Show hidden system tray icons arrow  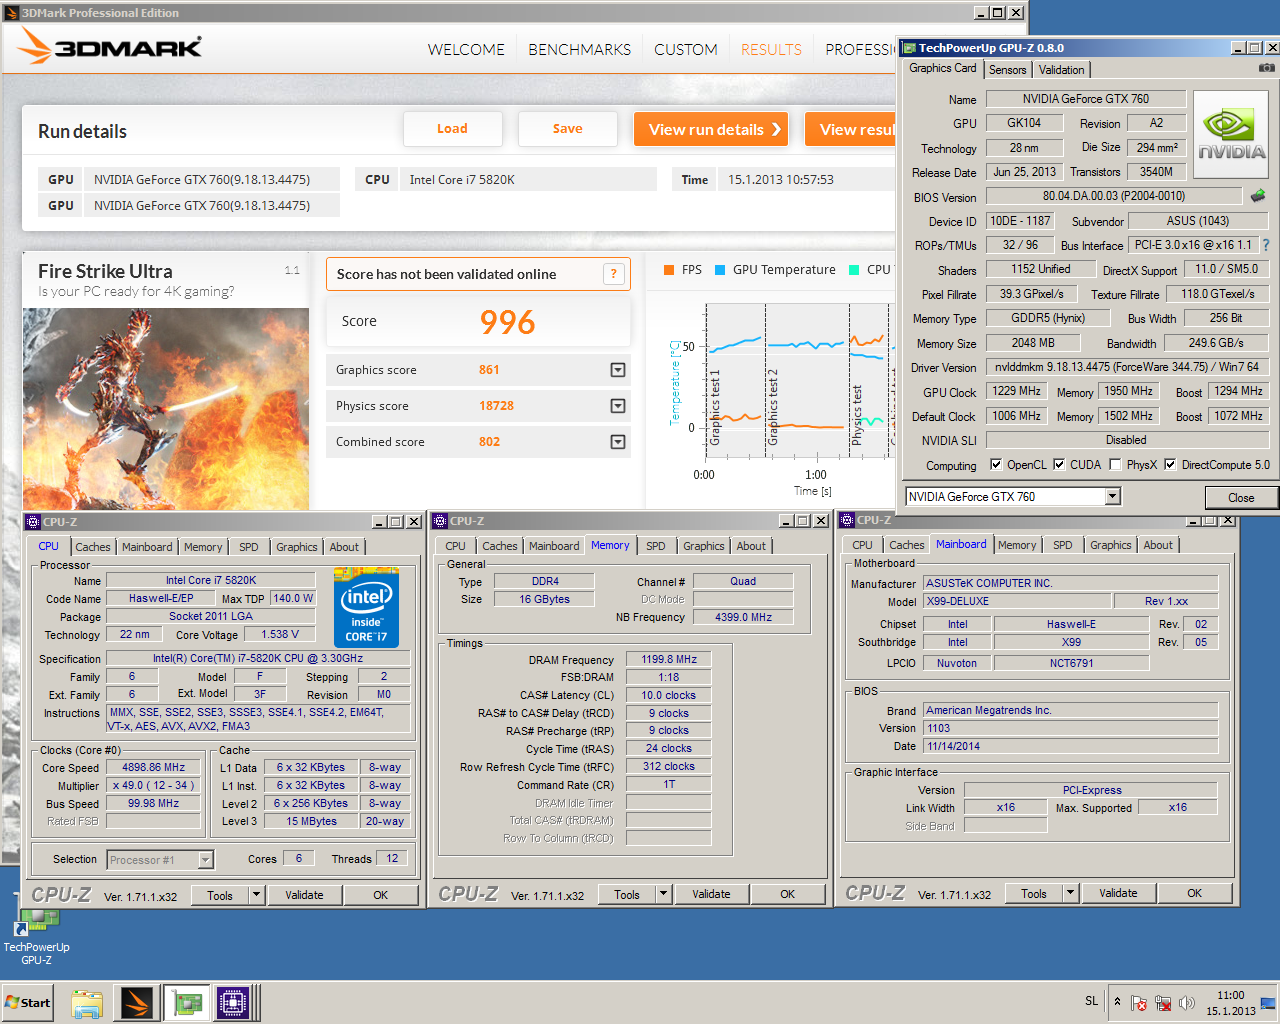click(1117, 1001)
